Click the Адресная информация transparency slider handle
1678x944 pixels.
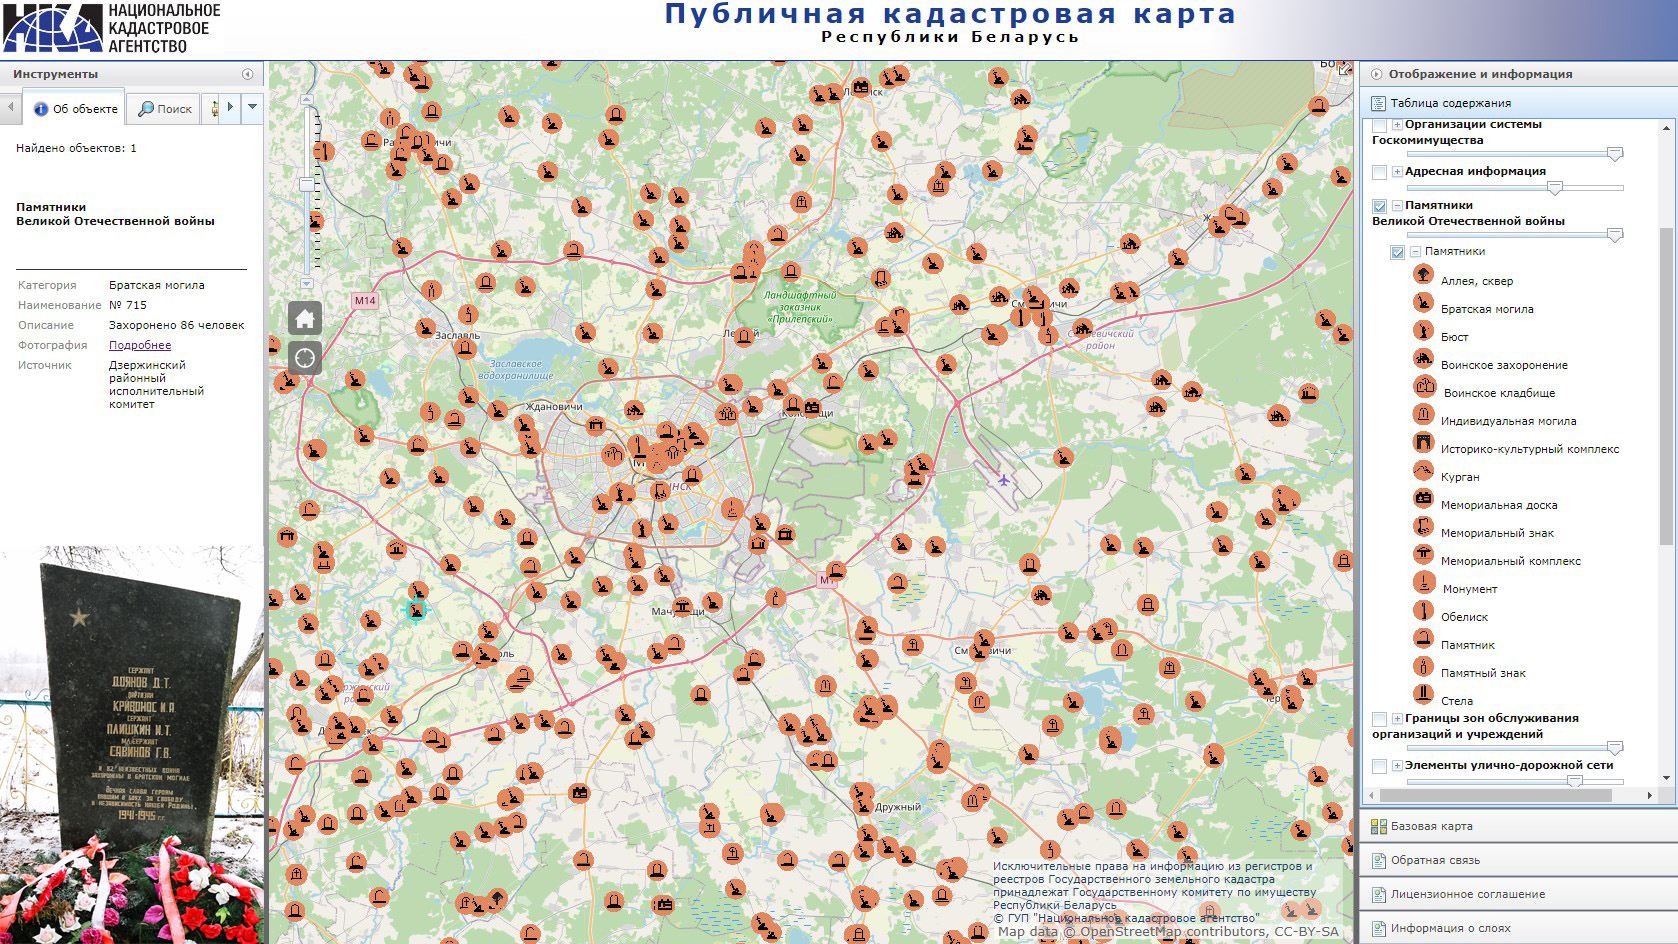click(x=1554, y=188)
